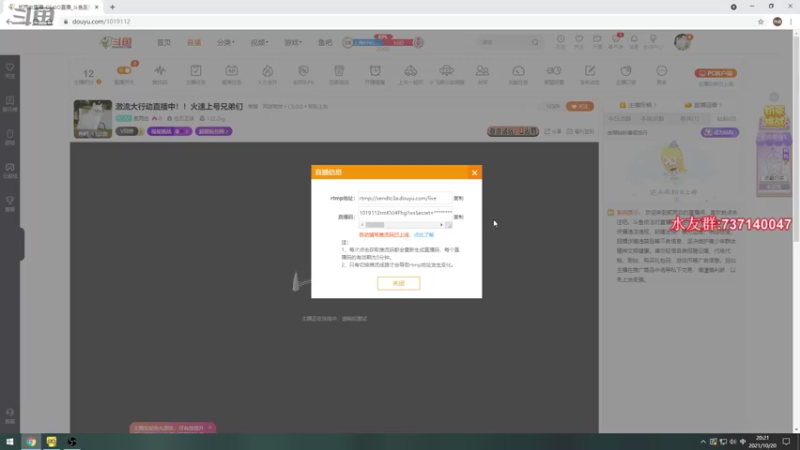The height and width of the screenshot is (450, 800).
Task: Click the Chrome taskbar icon
Action: coord(31,441)
